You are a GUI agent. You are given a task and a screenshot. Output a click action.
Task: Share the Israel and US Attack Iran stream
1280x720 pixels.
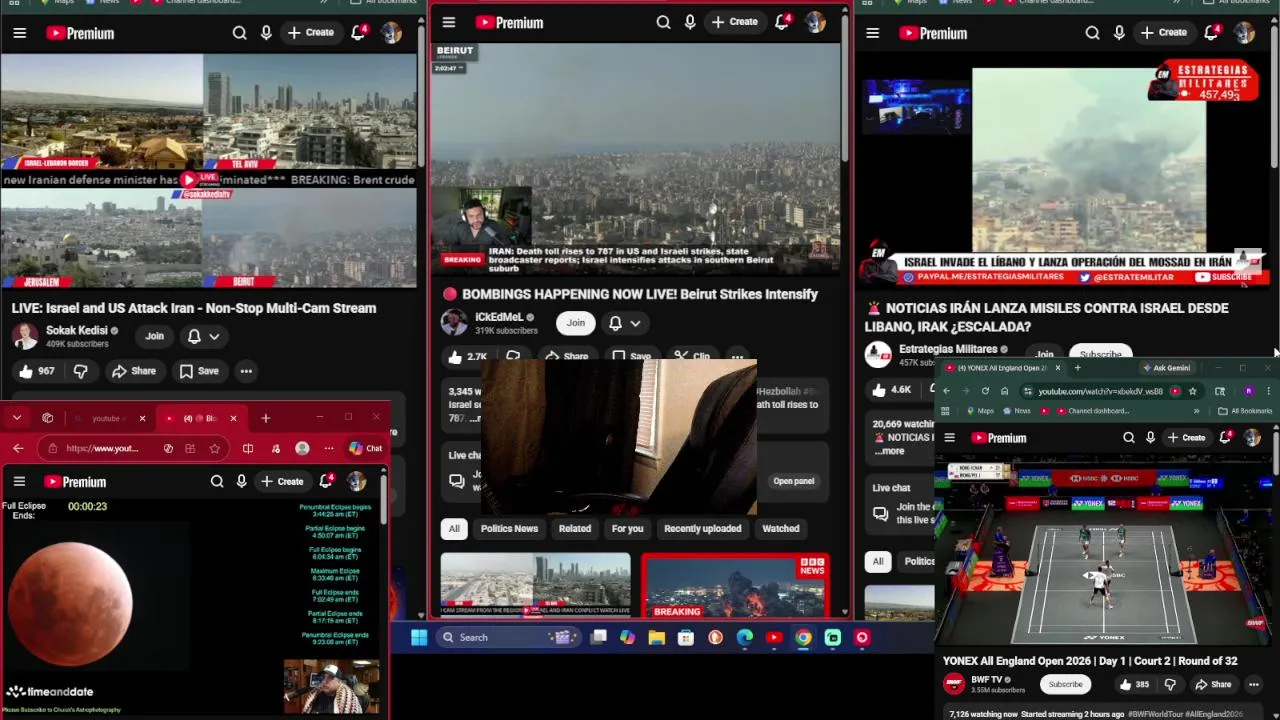point(134,371)
